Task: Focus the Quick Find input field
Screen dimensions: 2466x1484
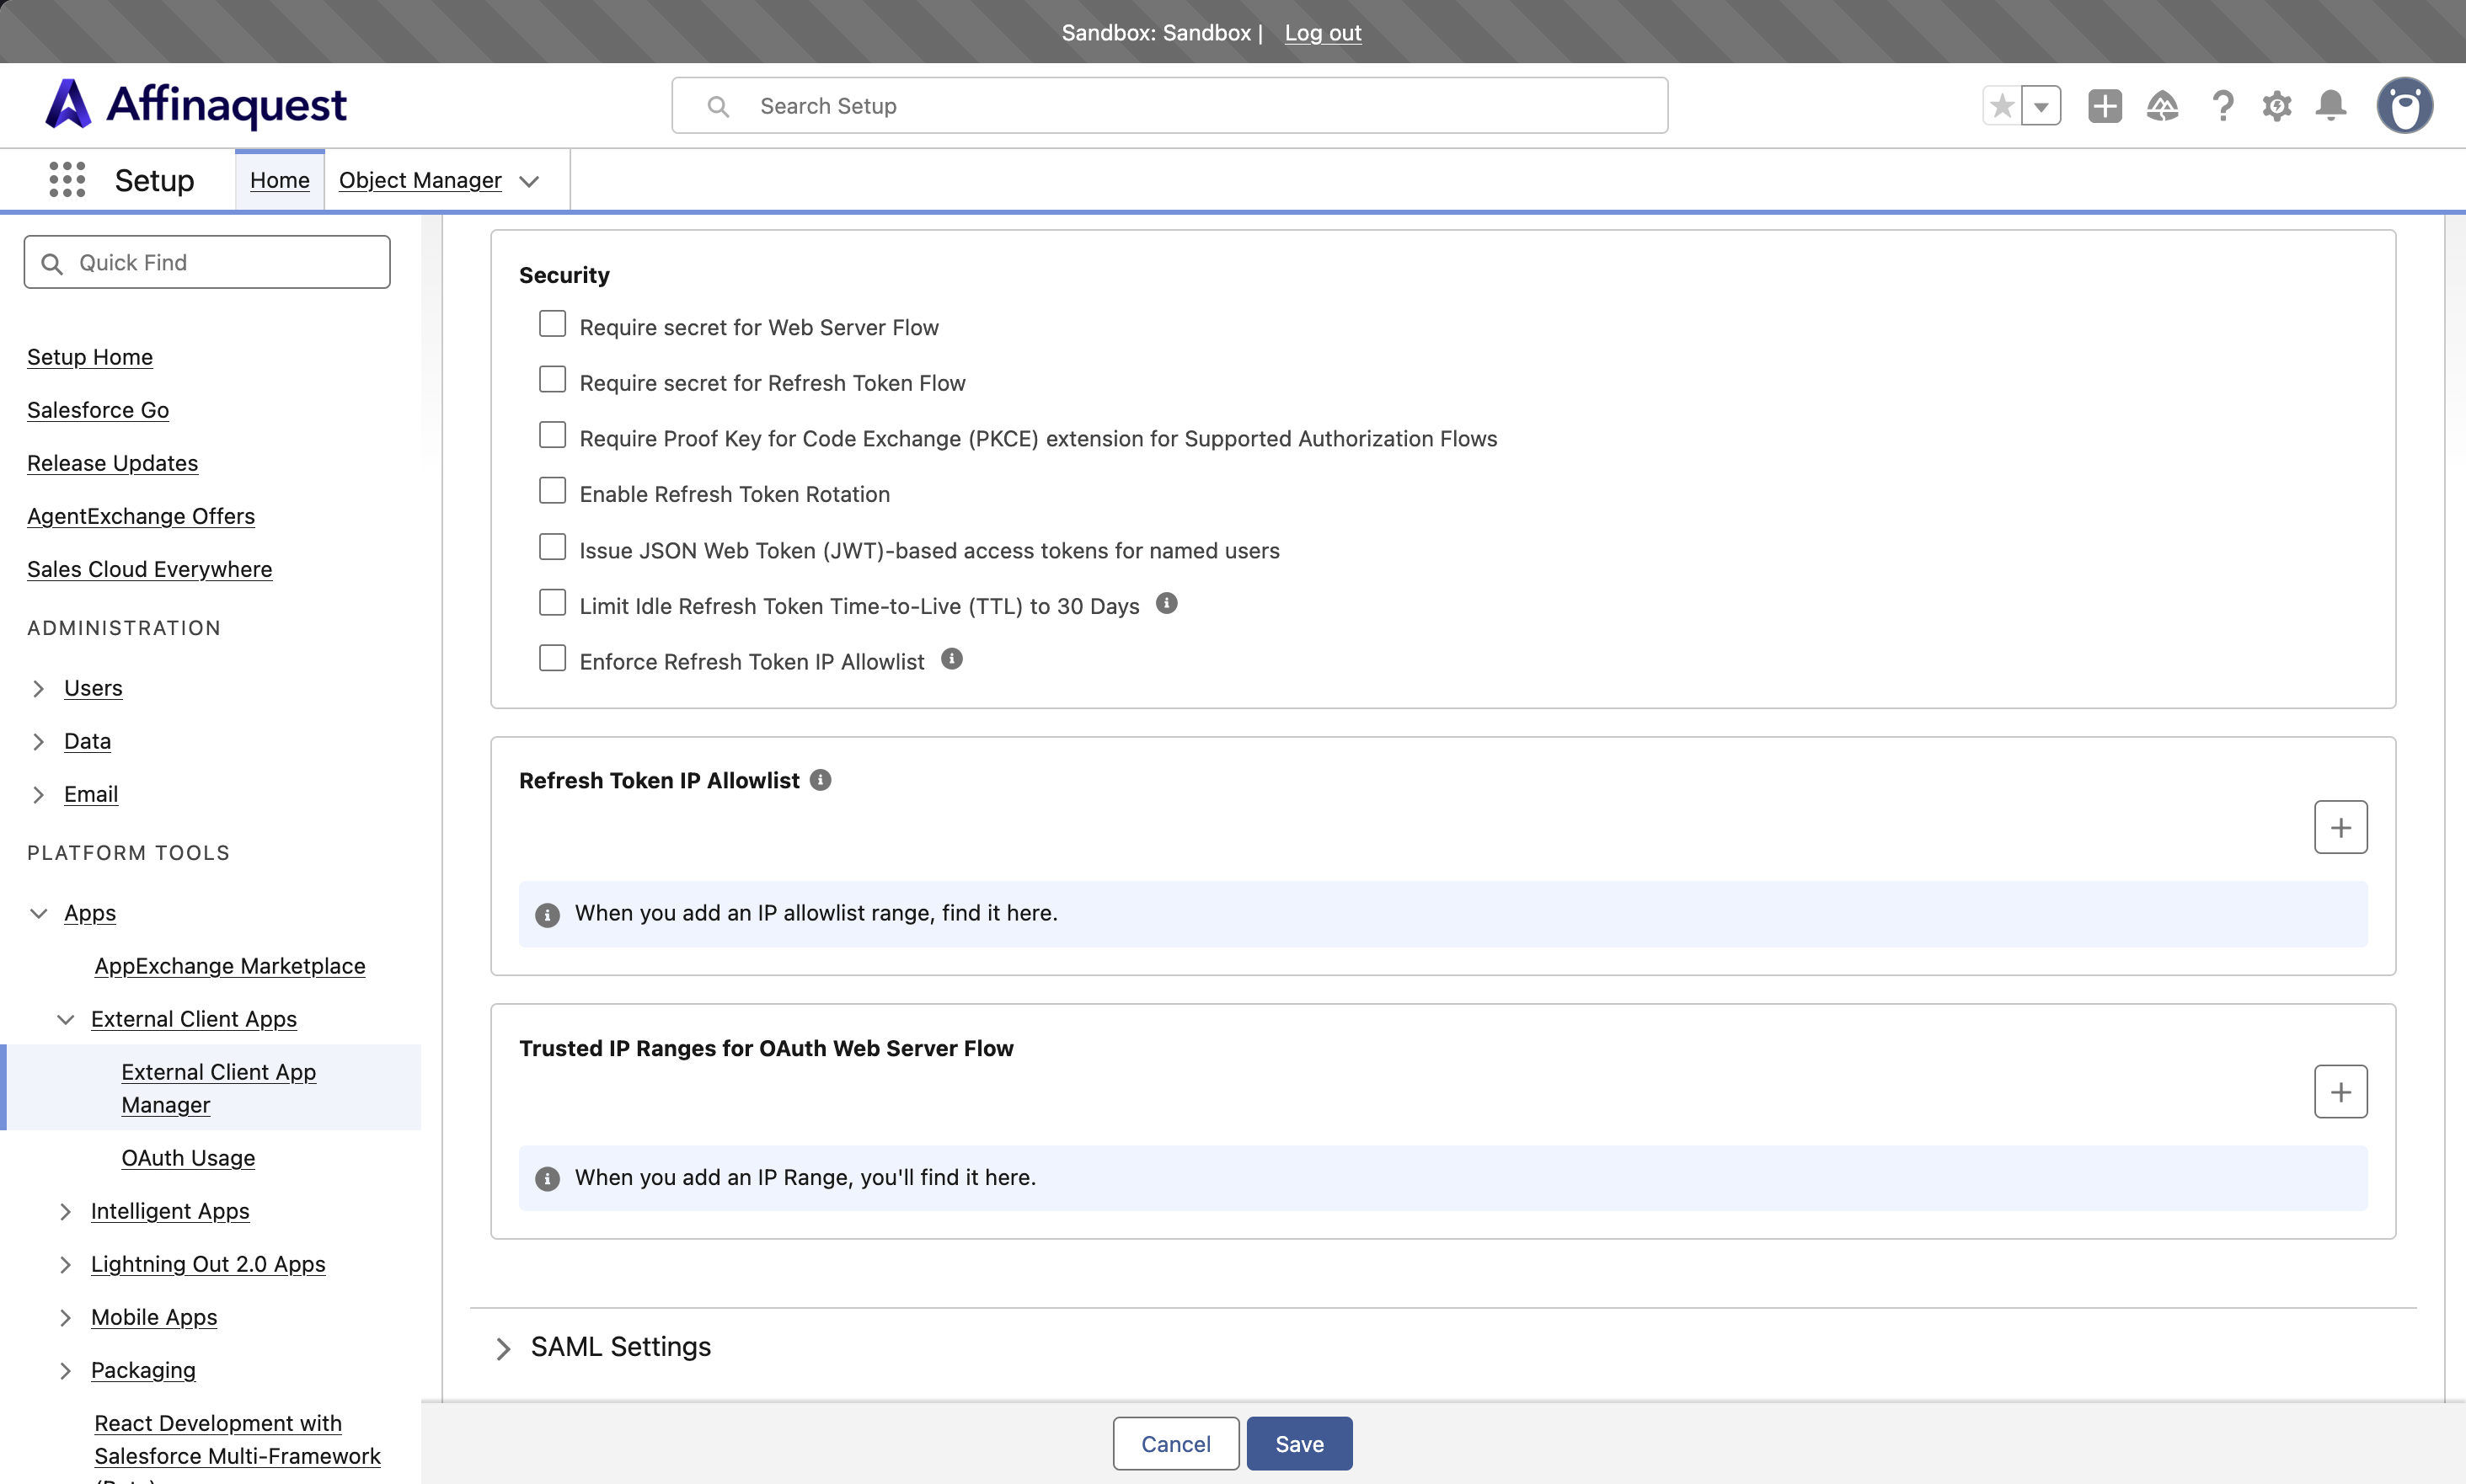Action: pos(207,262)
